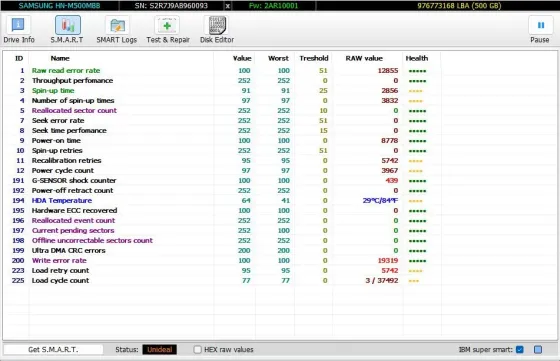560x361 pixels.
Task: Open the Test & Repair tool
Action: (x=168, y=30)
